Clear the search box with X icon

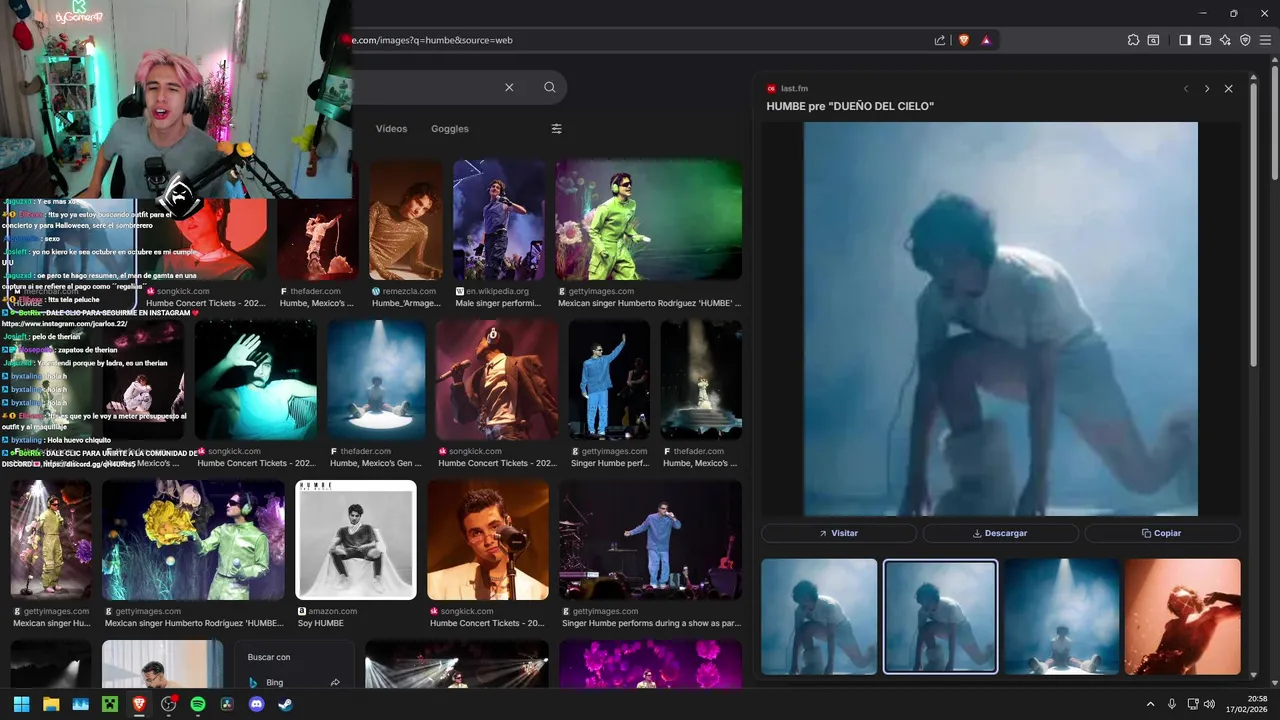(x=509, y=87)
